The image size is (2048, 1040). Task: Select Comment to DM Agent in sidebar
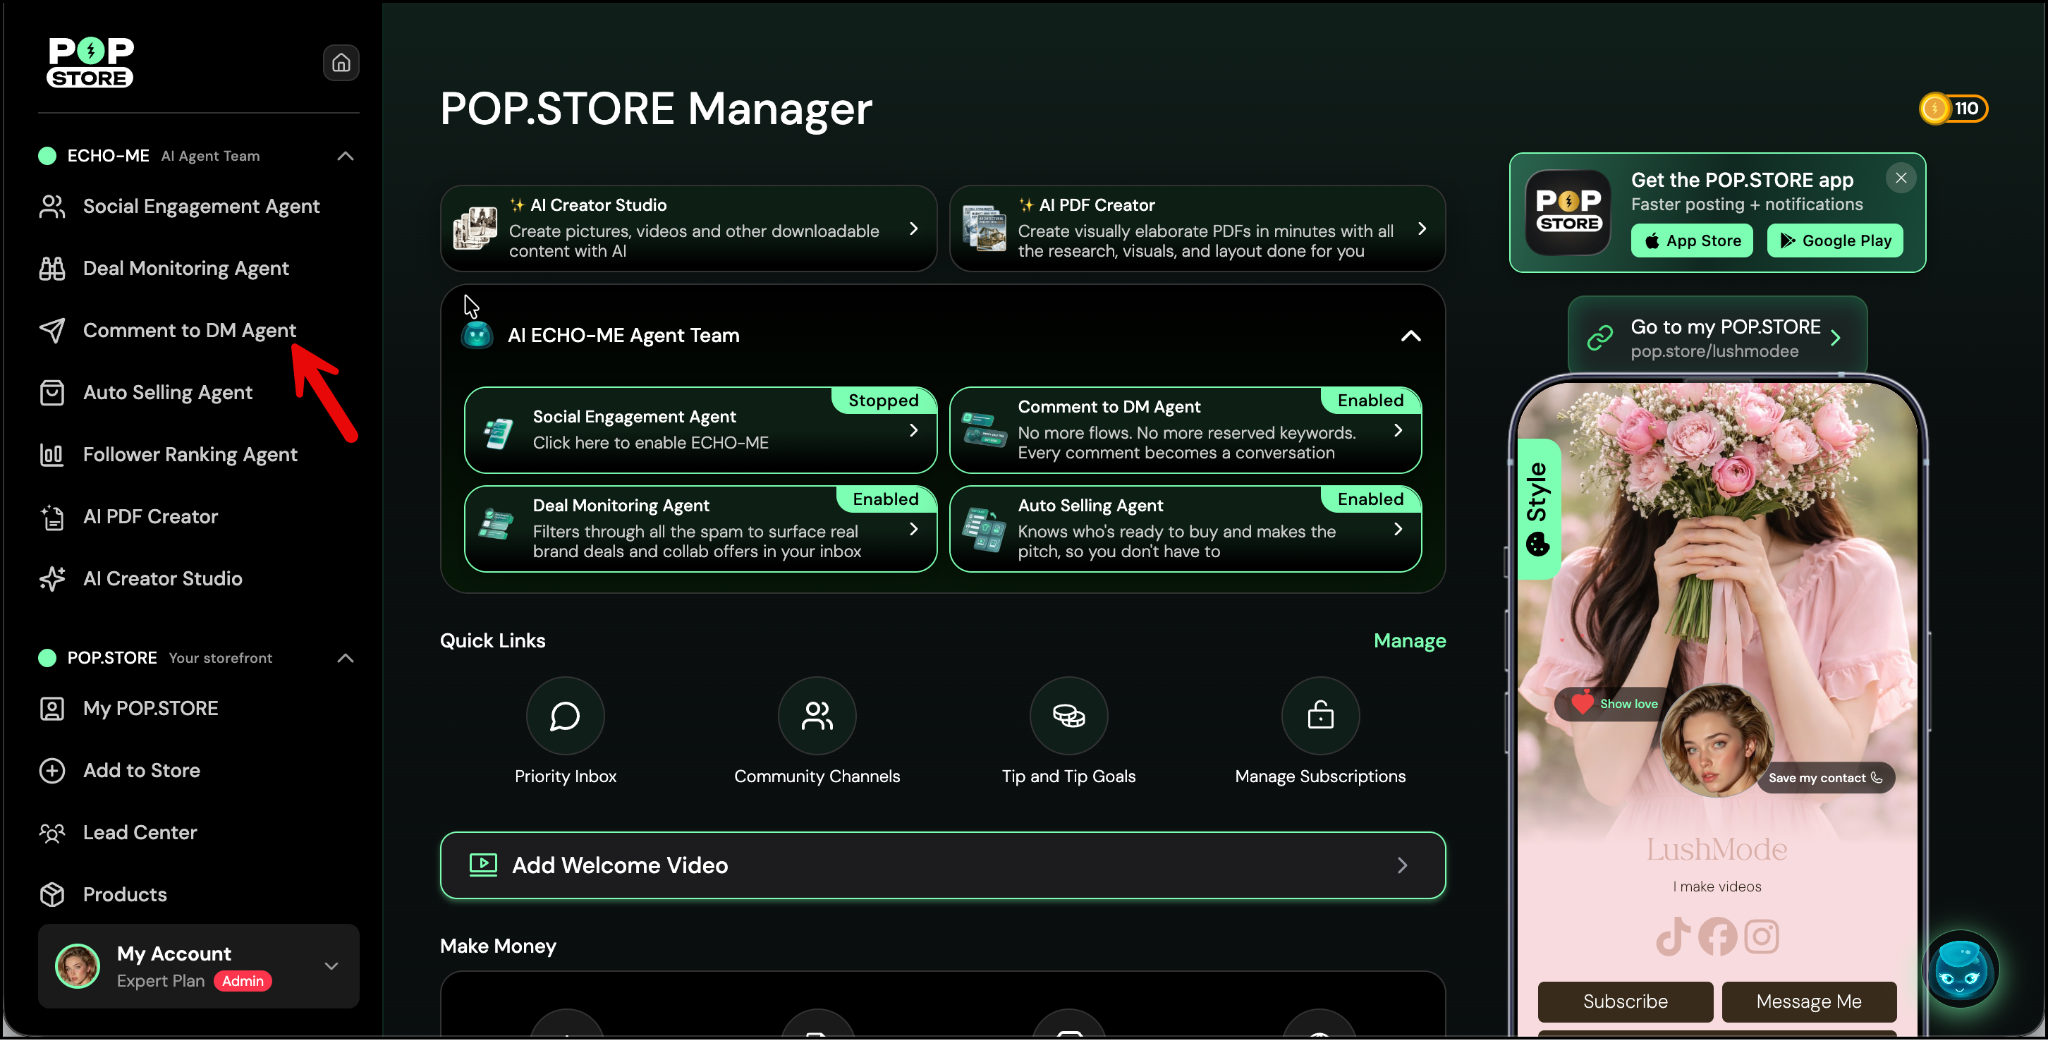click(189, 330)
